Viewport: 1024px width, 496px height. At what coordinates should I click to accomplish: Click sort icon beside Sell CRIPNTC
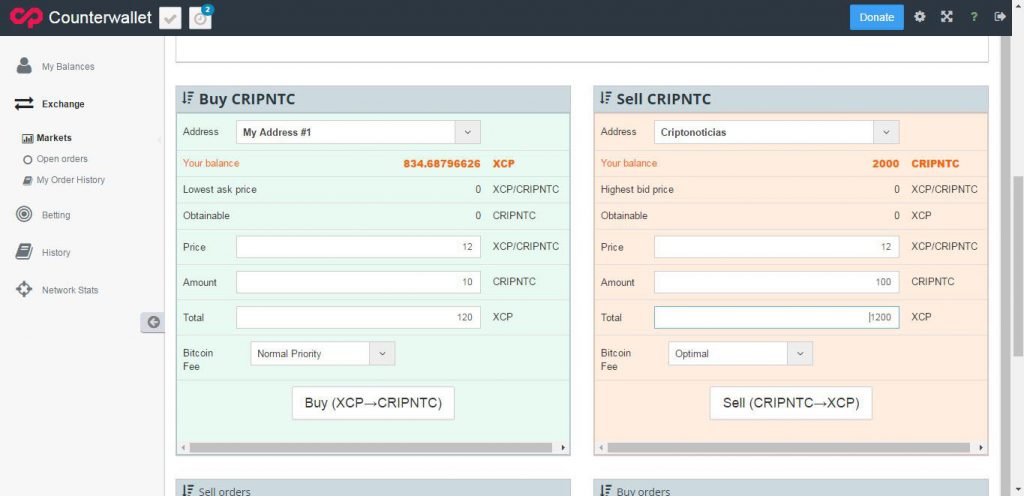(606, 99)
